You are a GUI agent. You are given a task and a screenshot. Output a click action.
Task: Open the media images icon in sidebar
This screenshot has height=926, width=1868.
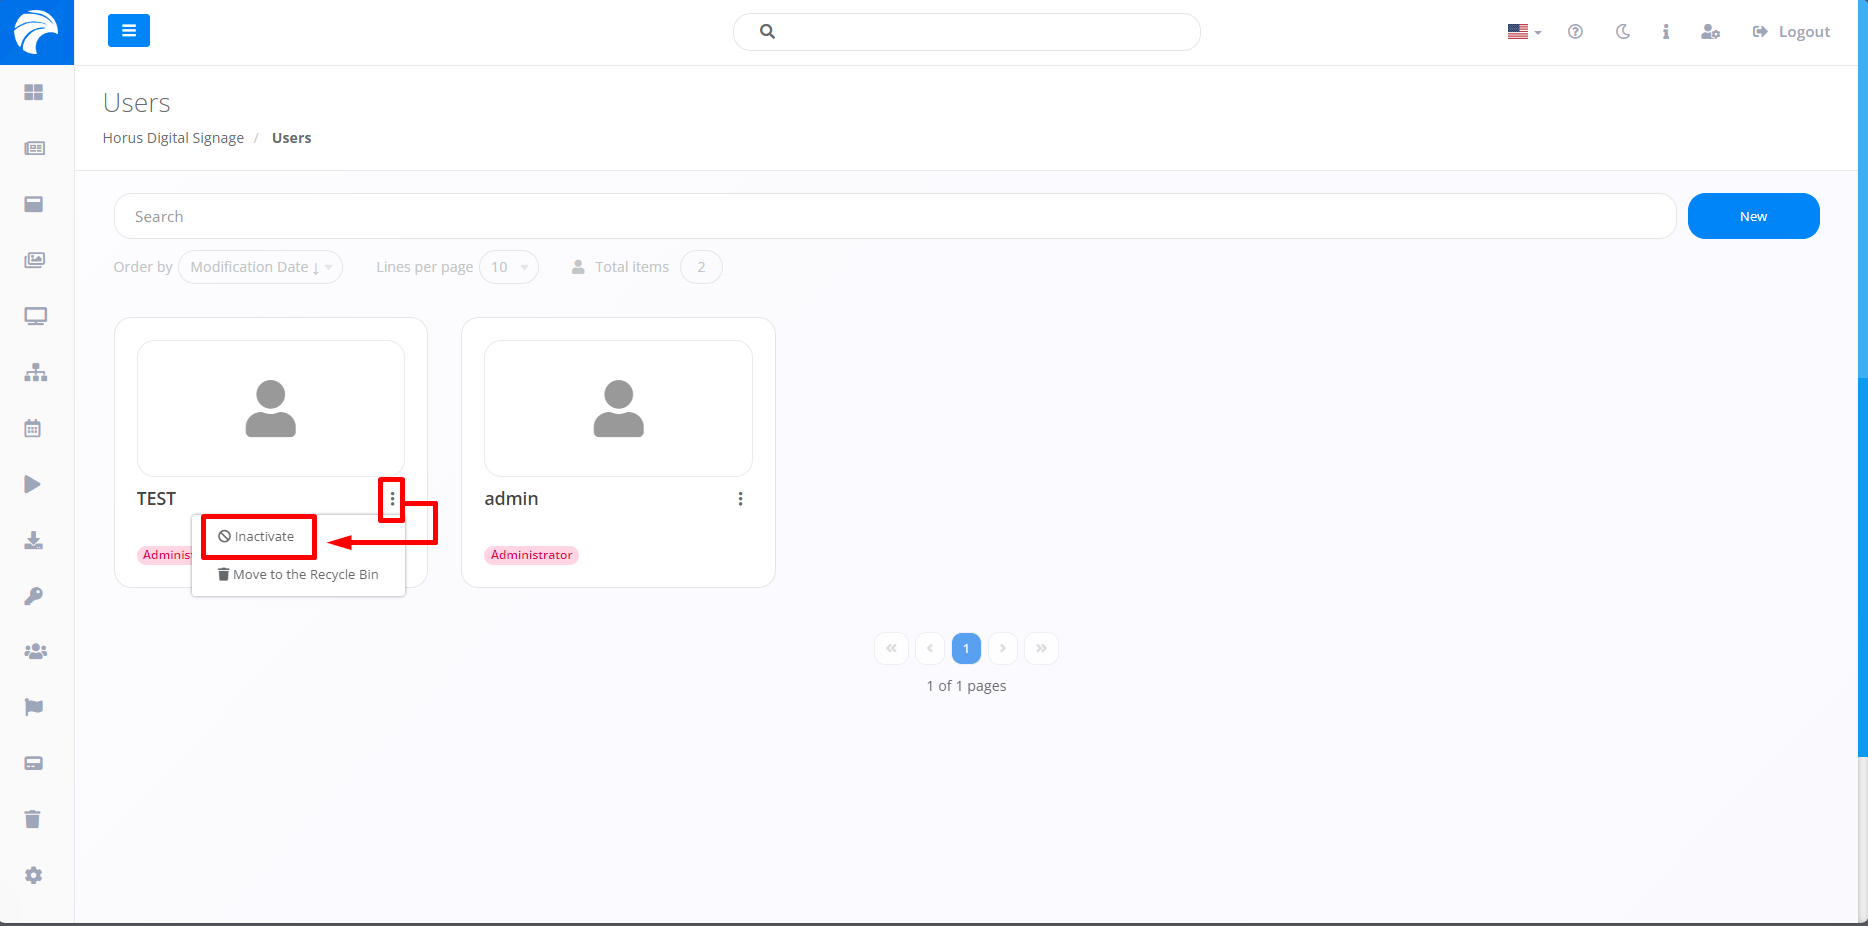35,260
